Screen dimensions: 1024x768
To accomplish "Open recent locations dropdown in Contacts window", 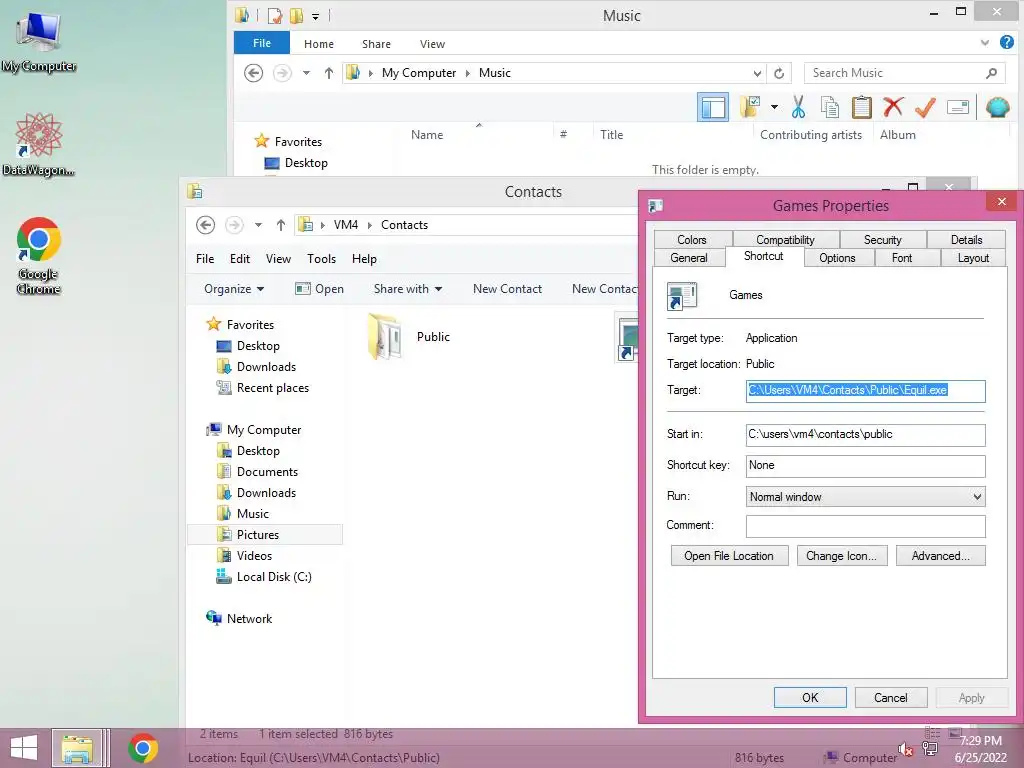I will click(x=258, y=225).
